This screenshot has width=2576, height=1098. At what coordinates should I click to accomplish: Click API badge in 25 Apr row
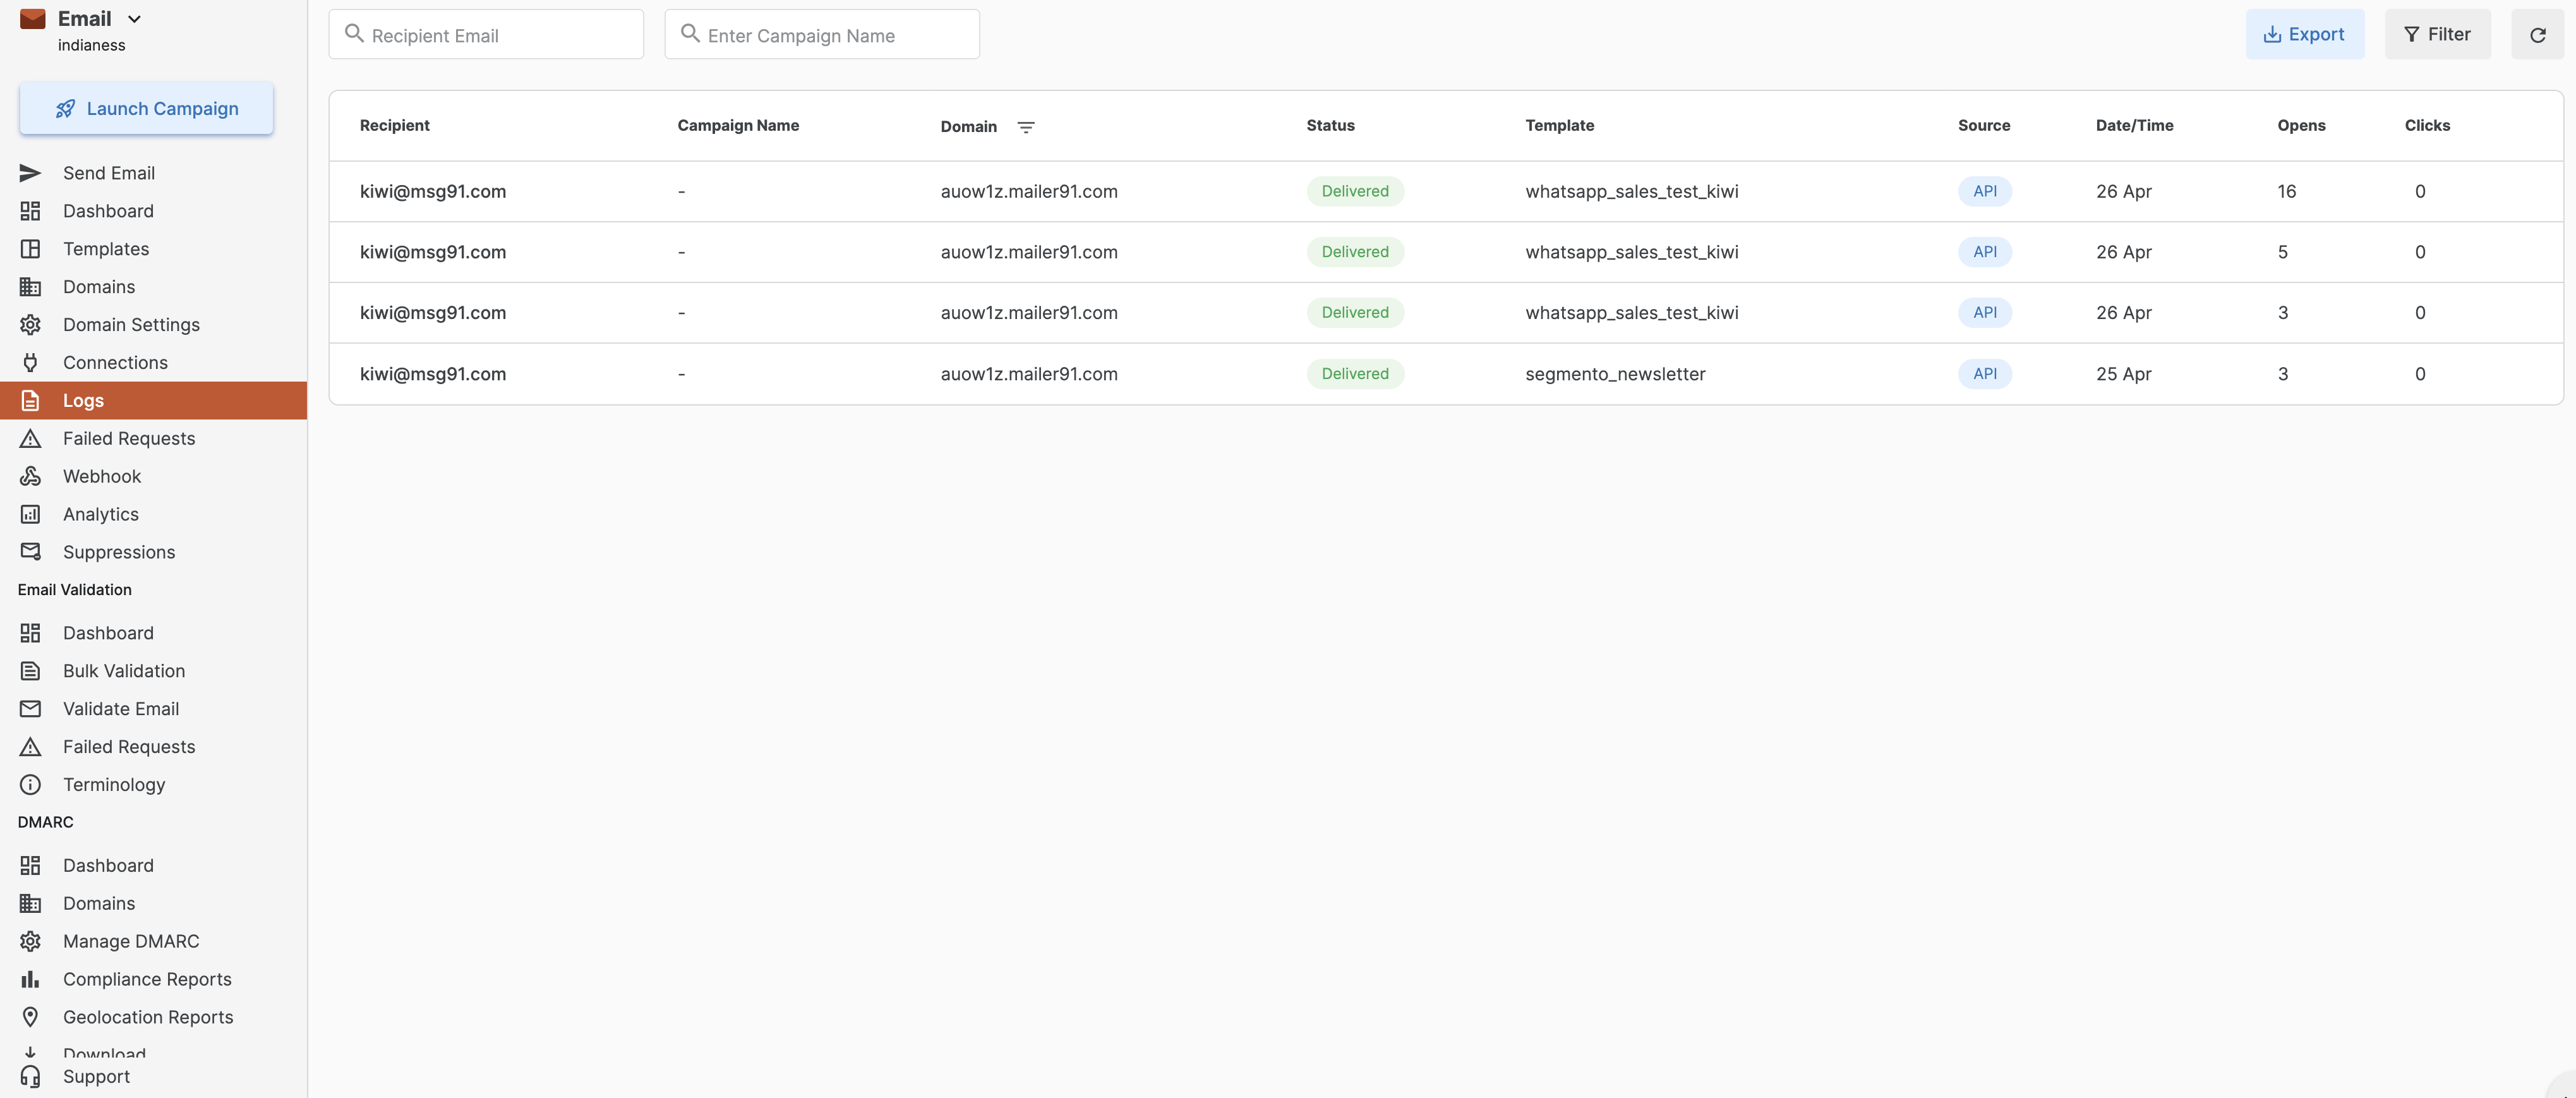1984,374
